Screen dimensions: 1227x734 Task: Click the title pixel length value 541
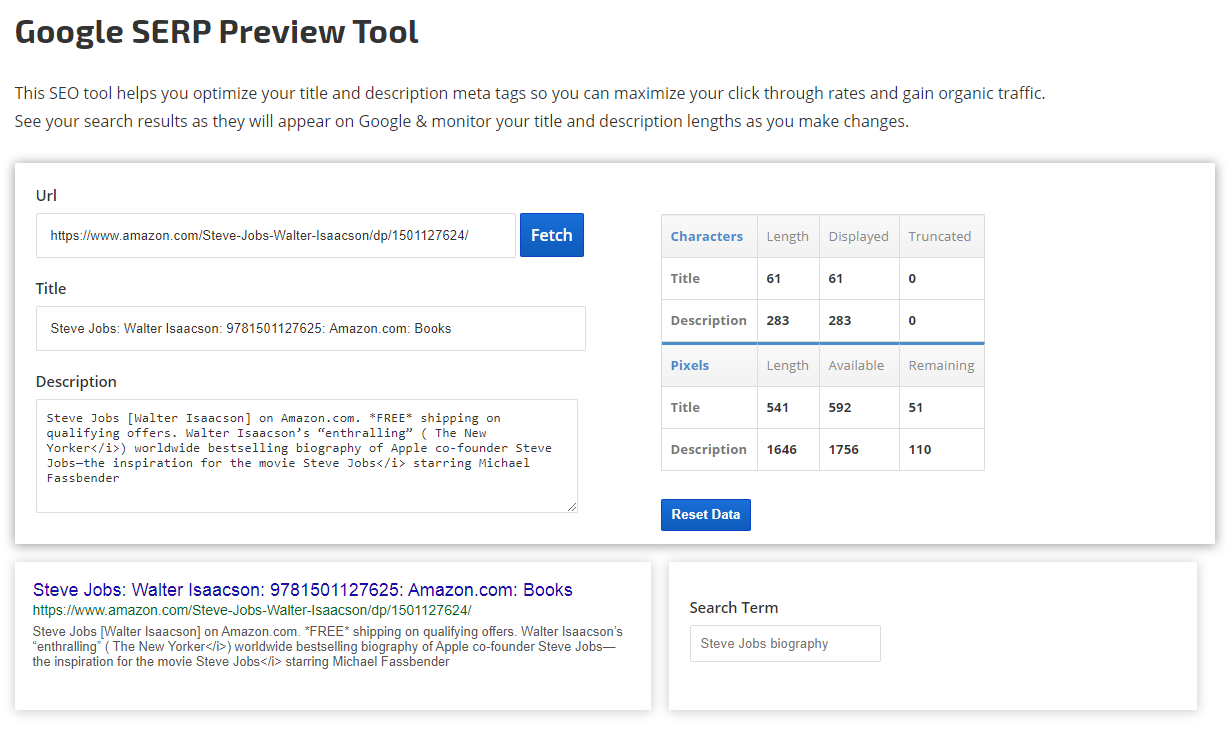coord(778,408)
